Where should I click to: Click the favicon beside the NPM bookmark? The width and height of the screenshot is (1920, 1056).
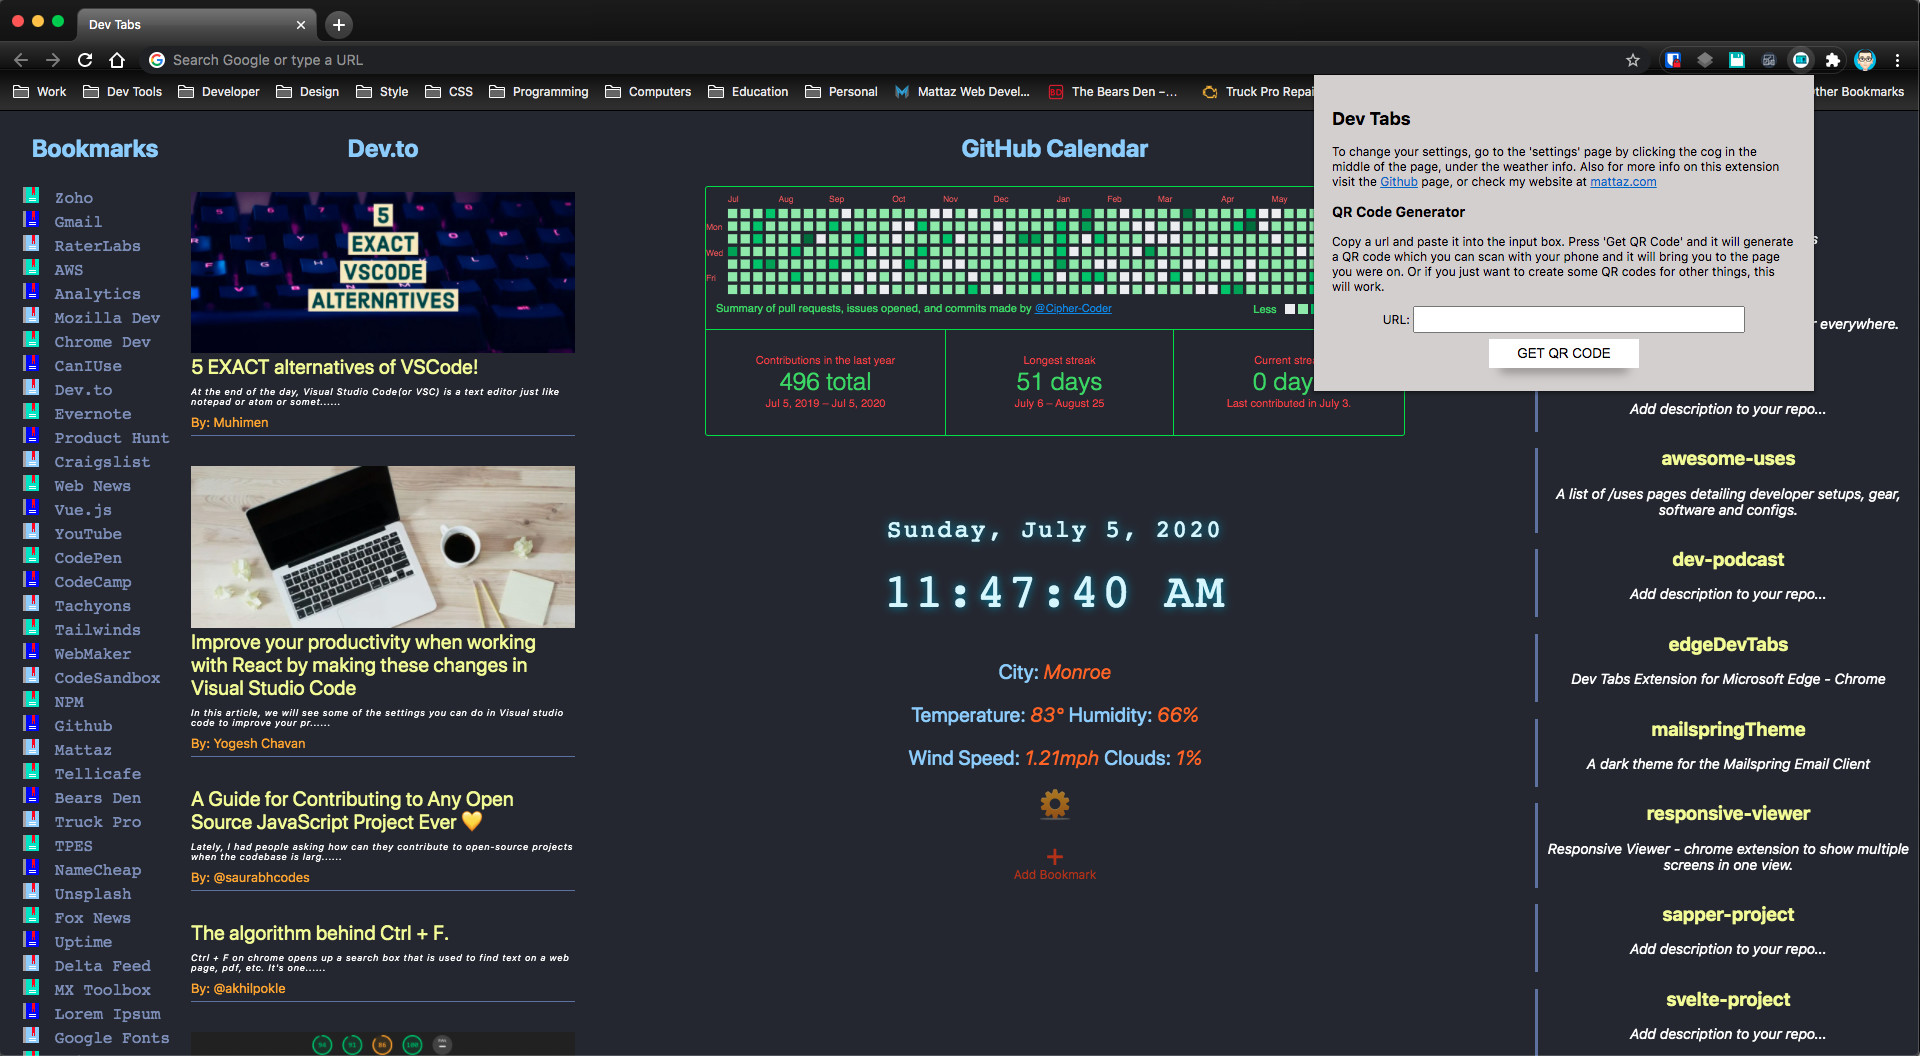point(32,700)
